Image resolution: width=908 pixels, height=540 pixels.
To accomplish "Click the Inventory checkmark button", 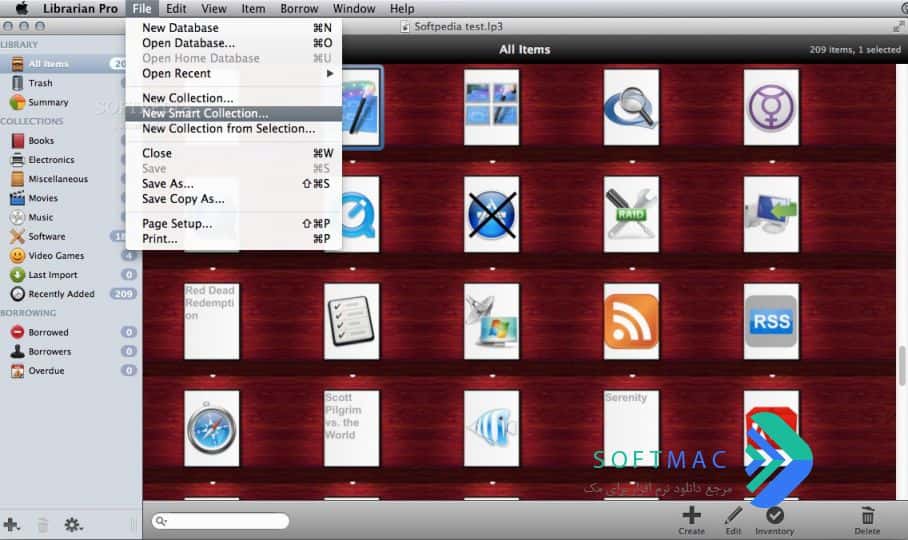I will [775, 520].
